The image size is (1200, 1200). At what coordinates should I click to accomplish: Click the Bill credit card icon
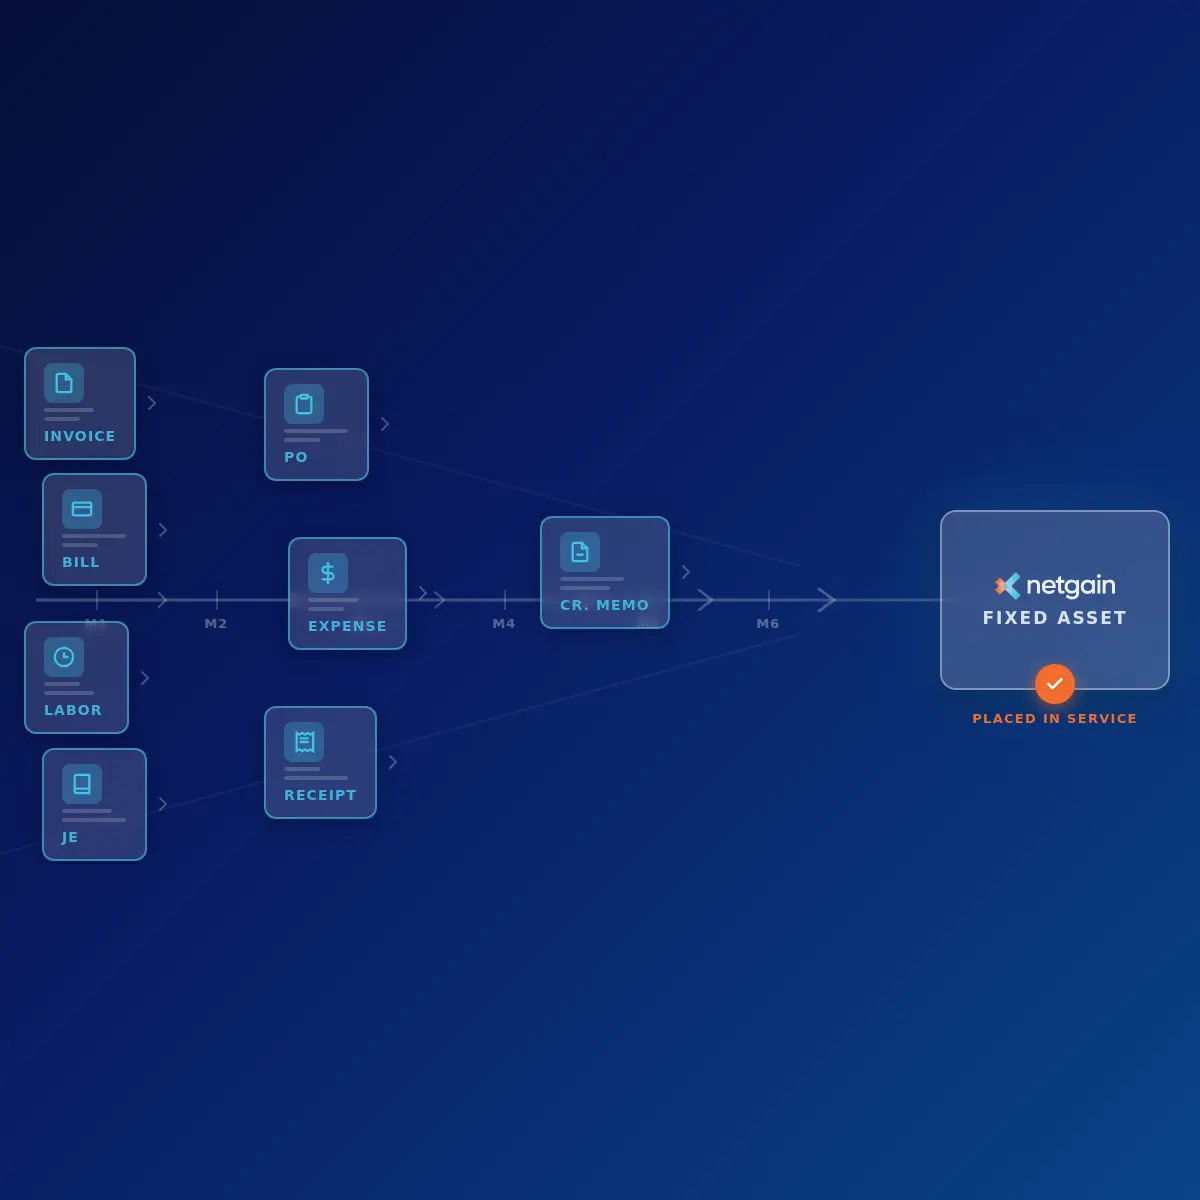82,509
